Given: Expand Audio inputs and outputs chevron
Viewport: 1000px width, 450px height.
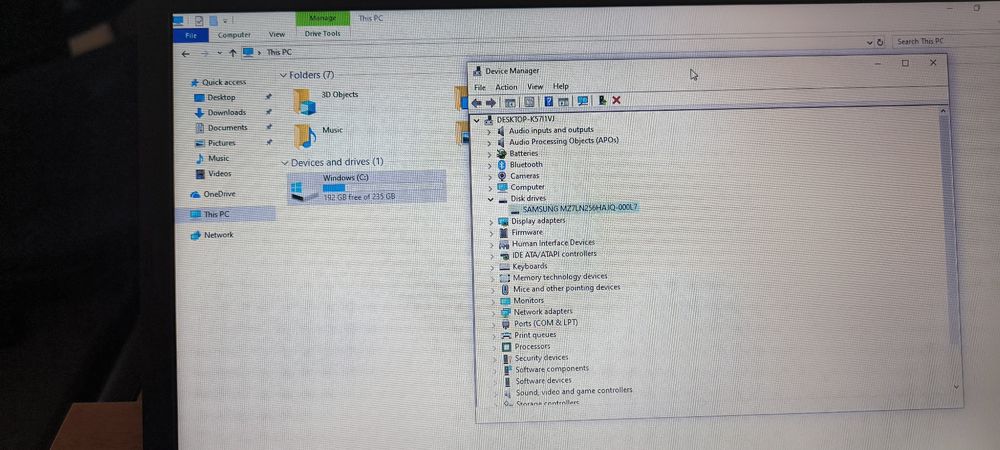Looking at the screenshot, I should click(x=489, y=131).
